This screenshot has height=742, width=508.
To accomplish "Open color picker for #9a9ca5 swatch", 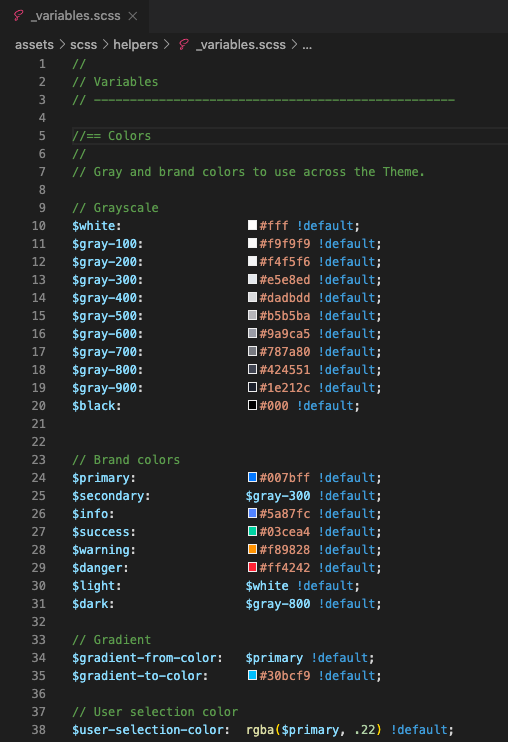I will pos(253,333).
